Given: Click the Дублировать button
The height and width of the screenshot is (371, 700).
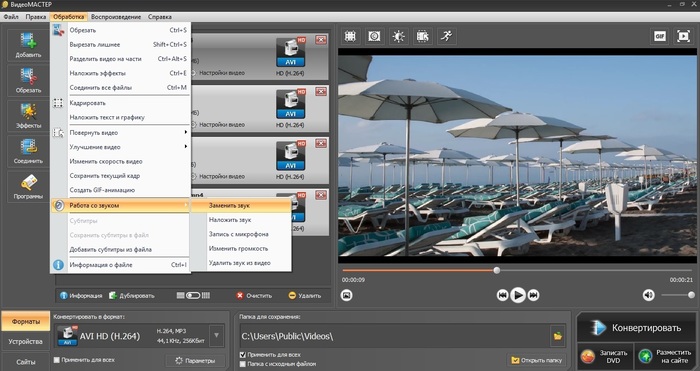Looking at the screenshot, I should click(132, 296).
